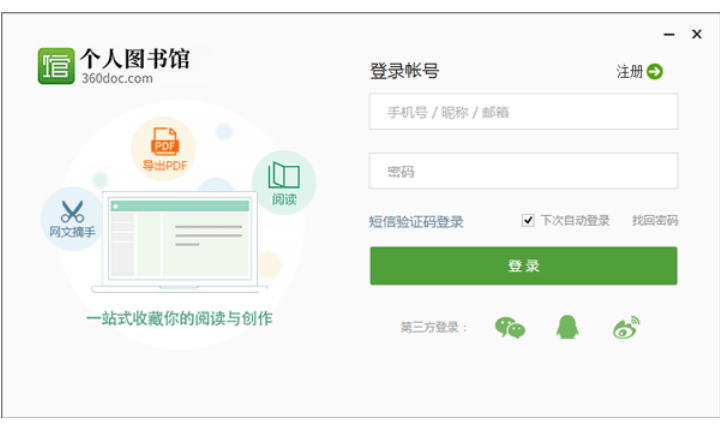
Task: Click the 登录帐号 heading
Action: point(405,71)
